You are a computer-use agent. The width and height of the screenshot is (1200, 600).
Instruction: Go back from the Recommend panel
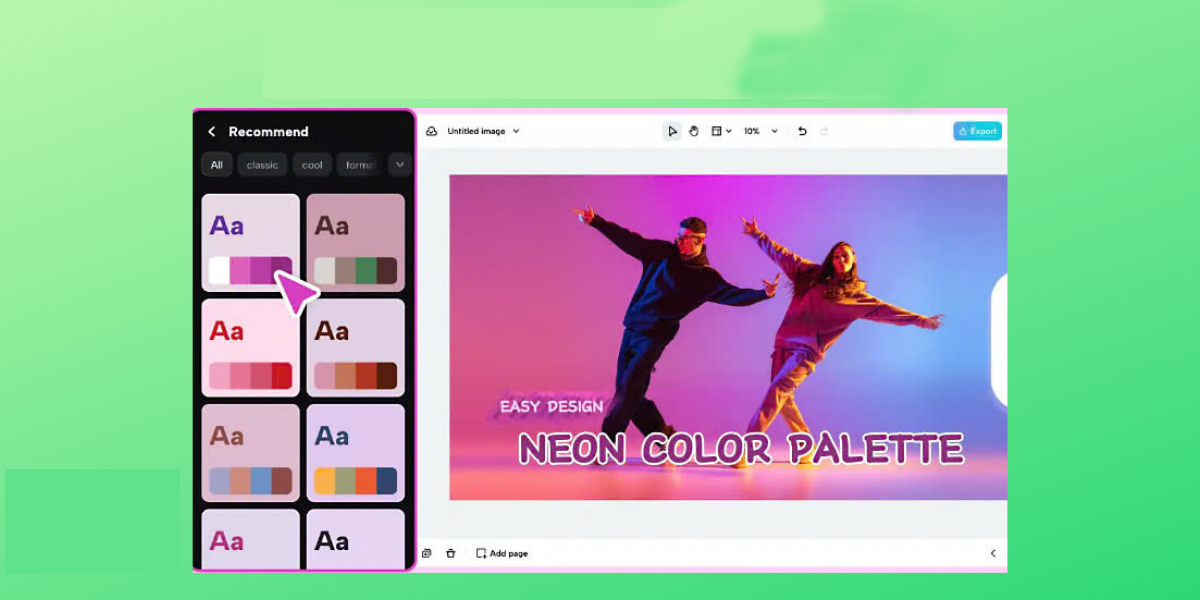(x=211, y=132)
